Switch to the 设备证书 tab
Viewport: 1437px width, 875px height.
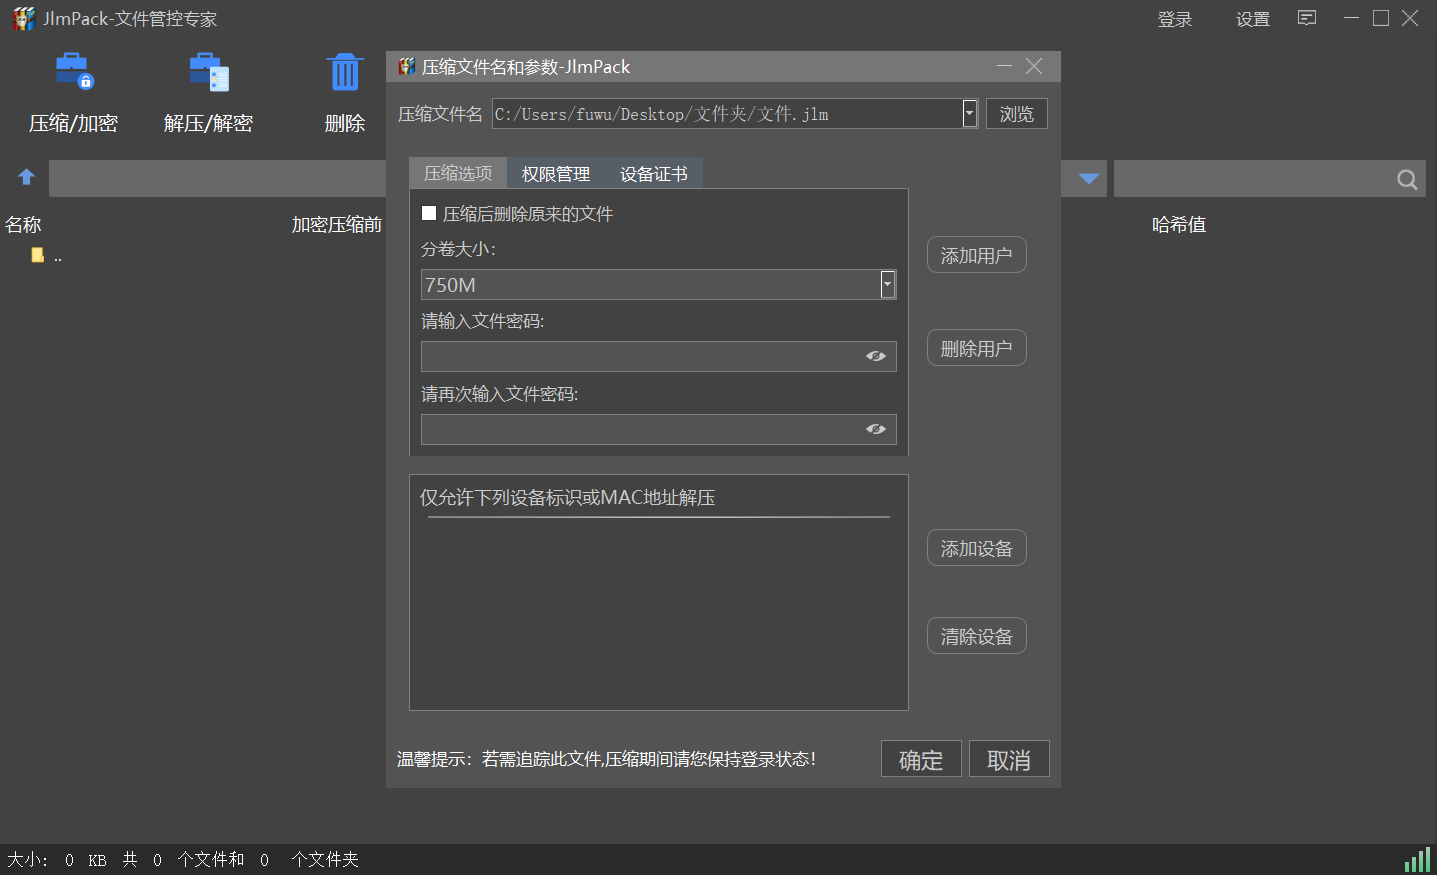654,173
